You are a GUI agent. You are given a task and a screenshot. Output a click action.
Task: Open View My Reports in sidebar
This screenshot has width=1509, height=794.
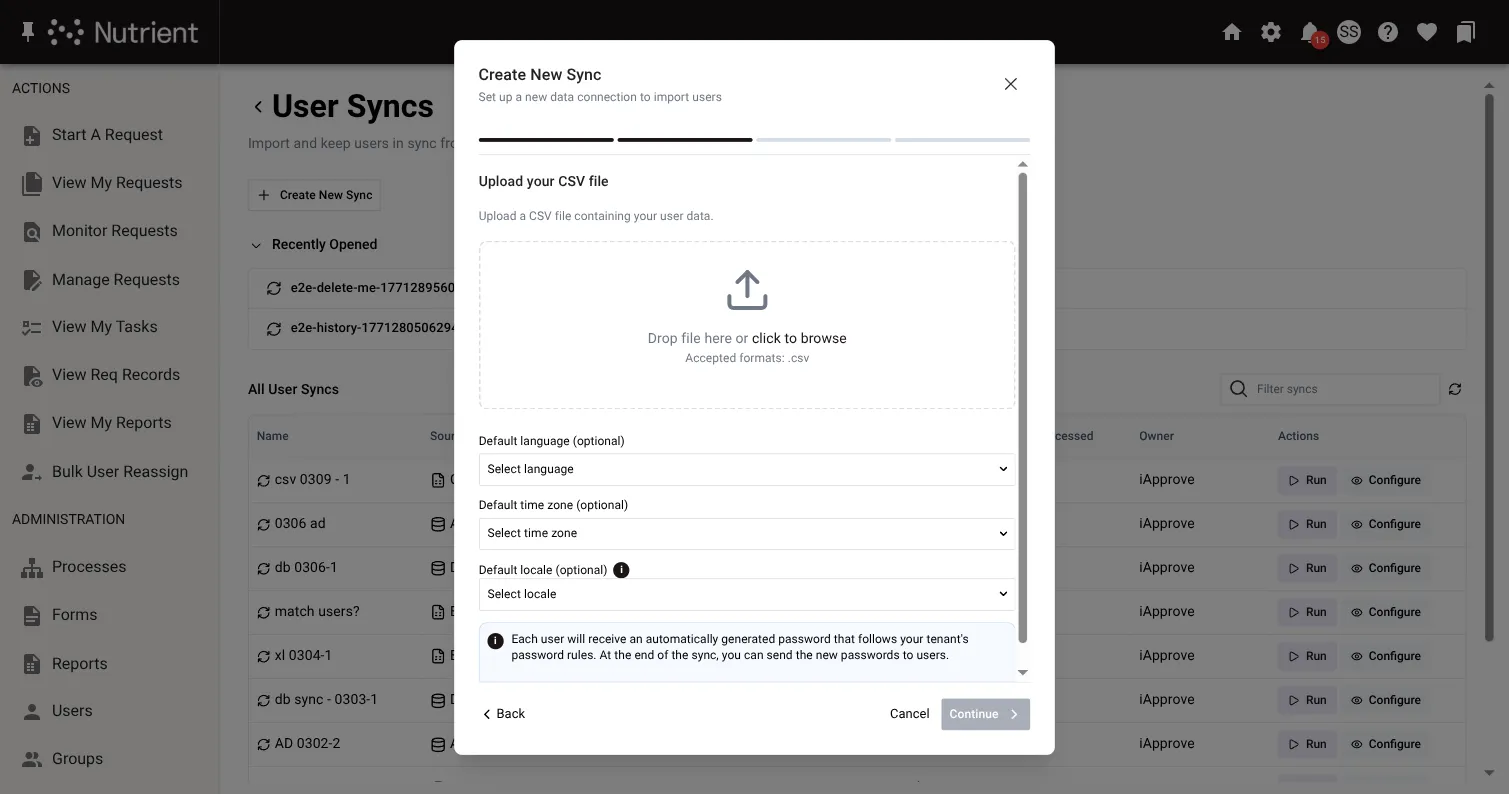111,423
